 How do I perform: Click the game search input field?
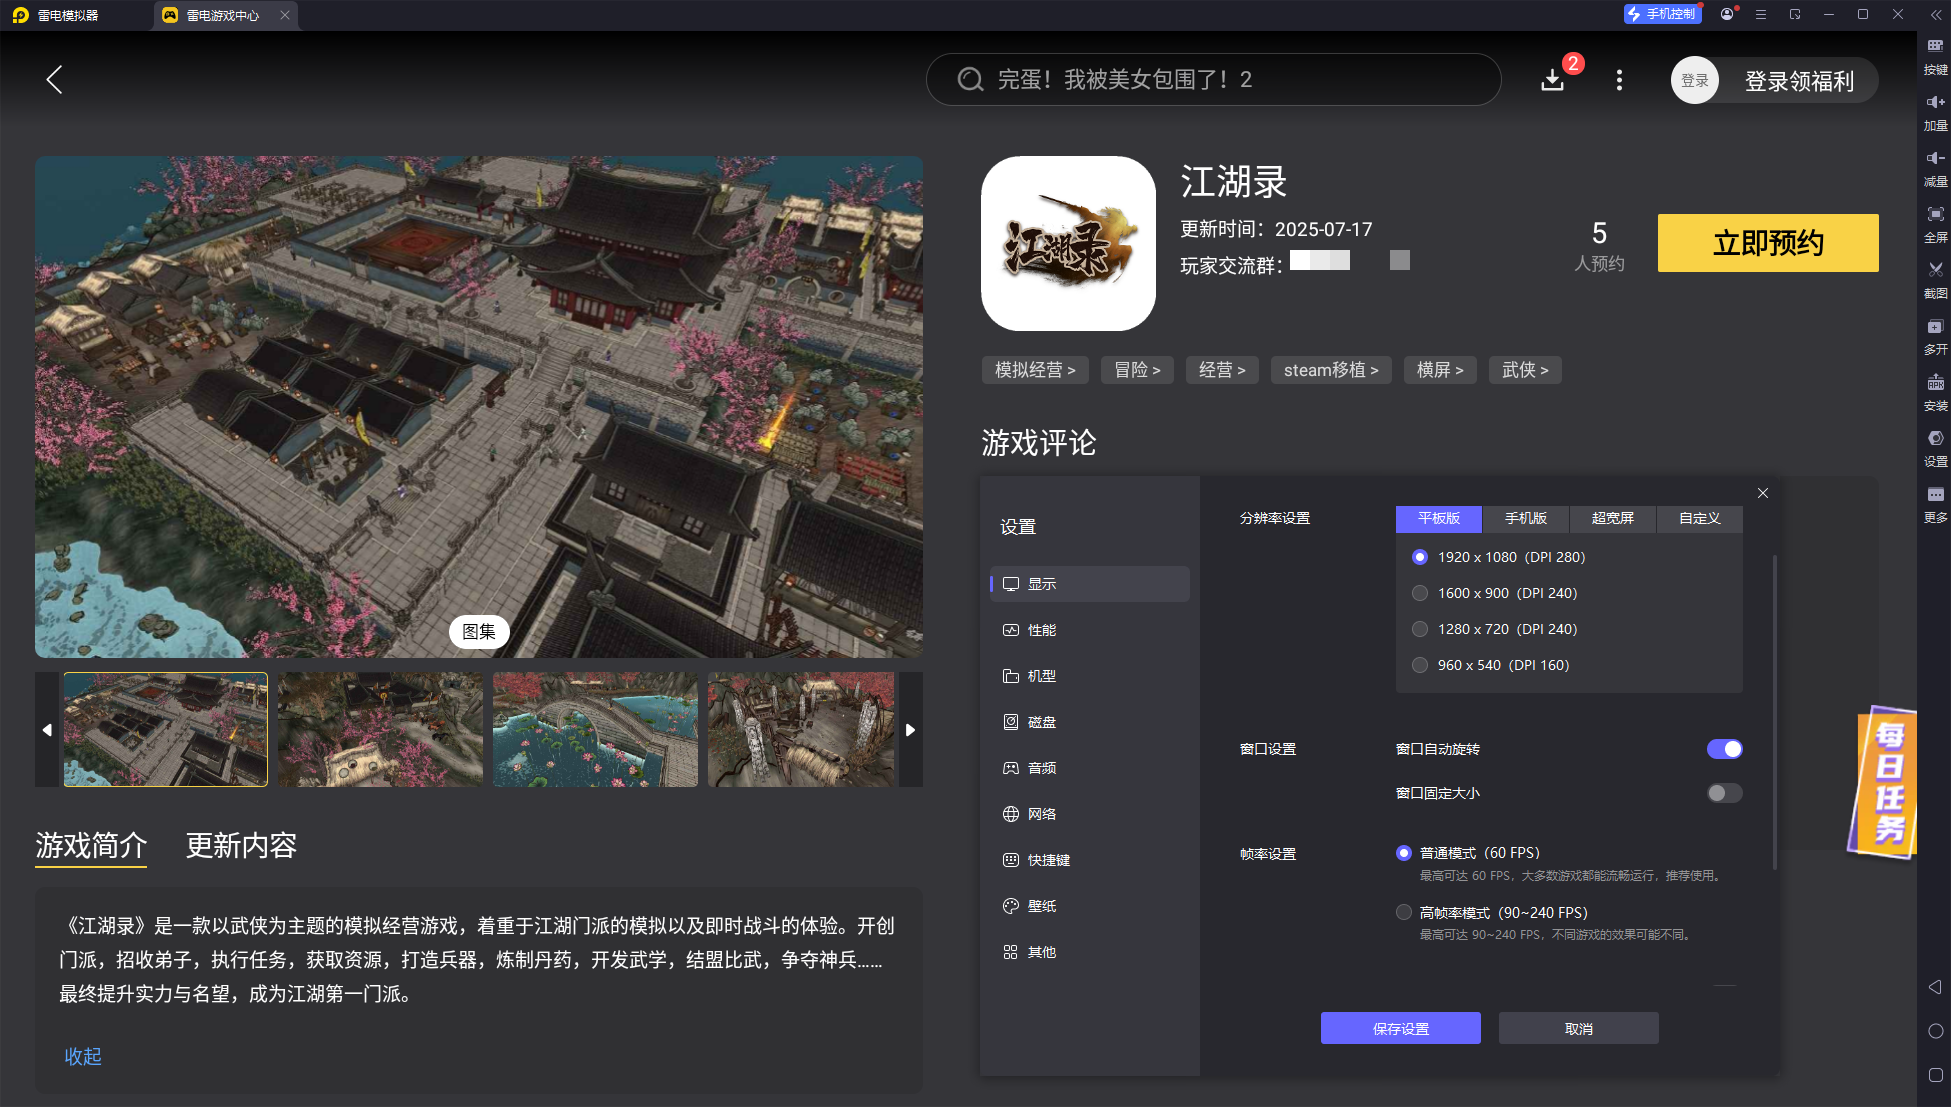1213,80
